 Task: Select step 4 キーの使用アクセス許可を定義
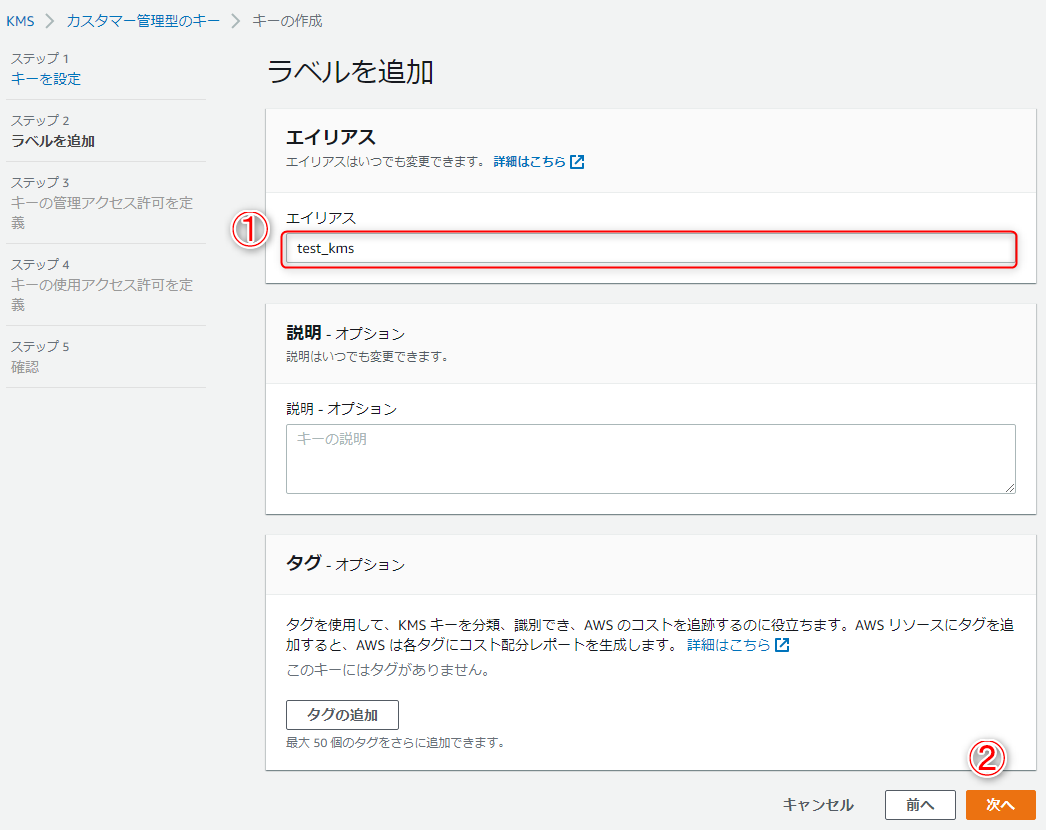101,294
